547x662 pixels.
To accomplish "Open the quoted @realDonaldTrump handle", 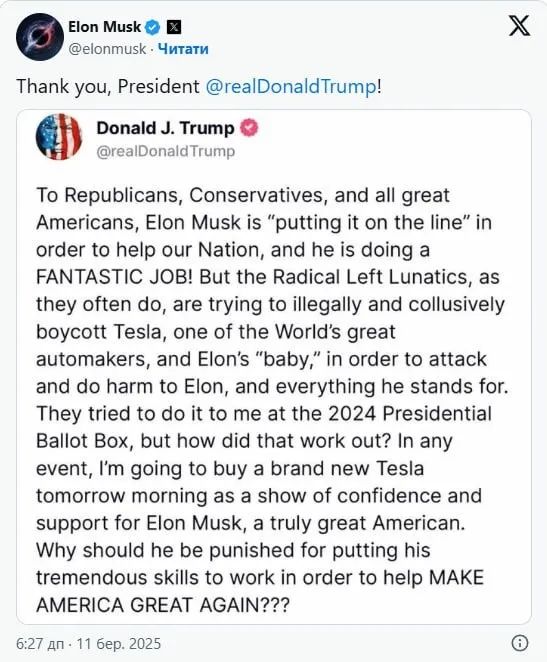I will click(165, 151).
